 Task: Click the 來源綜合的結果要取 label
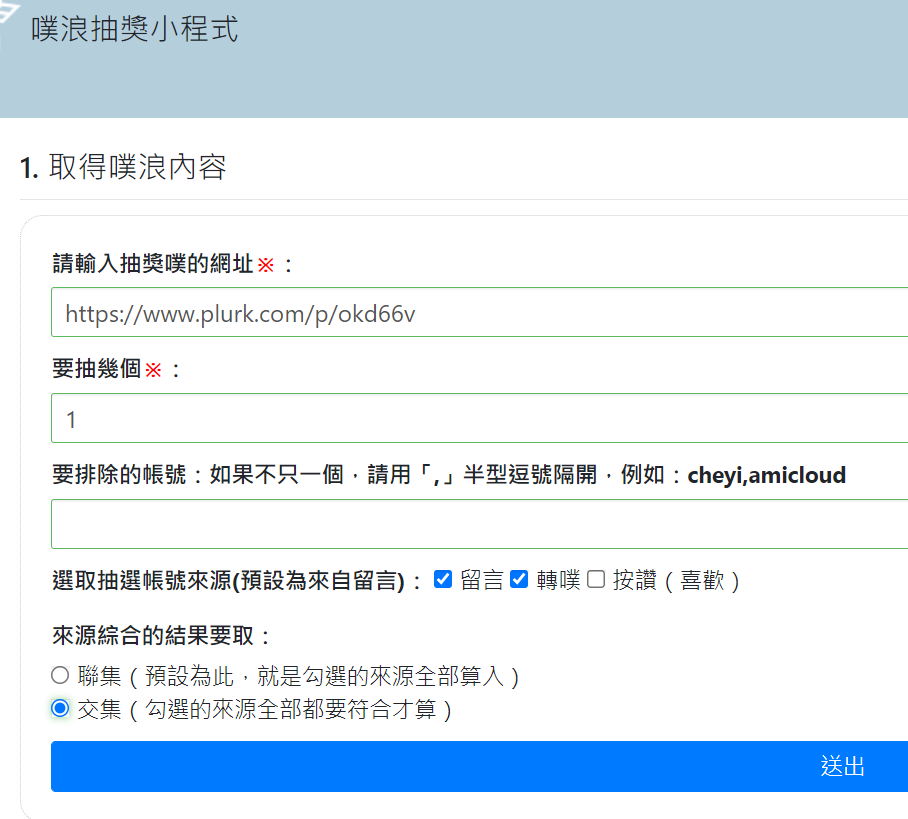click(161, 636)
